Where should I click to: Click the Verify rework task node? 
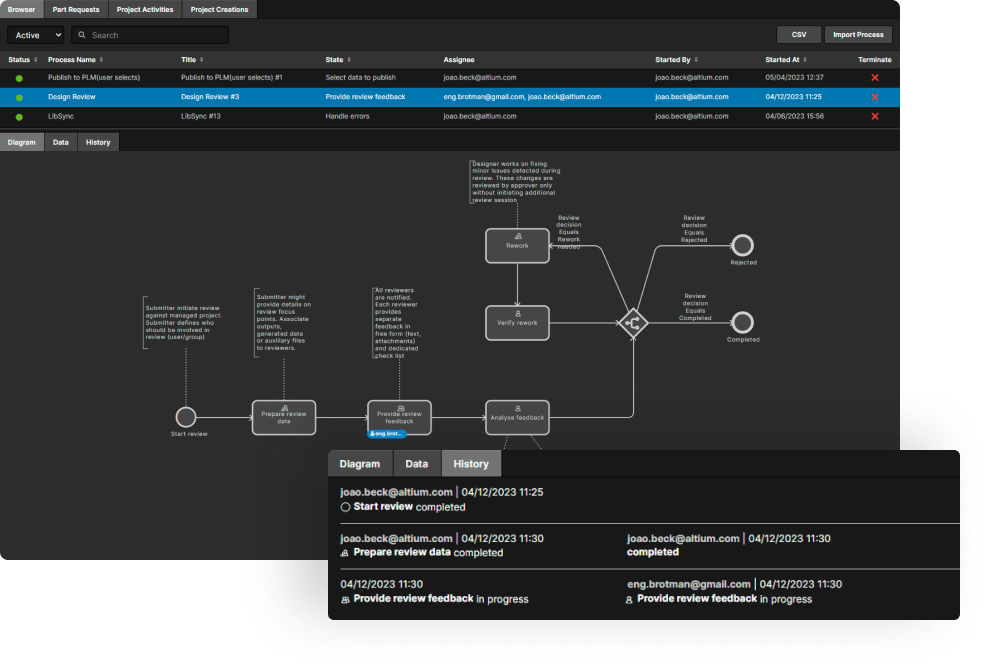[x=517, y=322]
